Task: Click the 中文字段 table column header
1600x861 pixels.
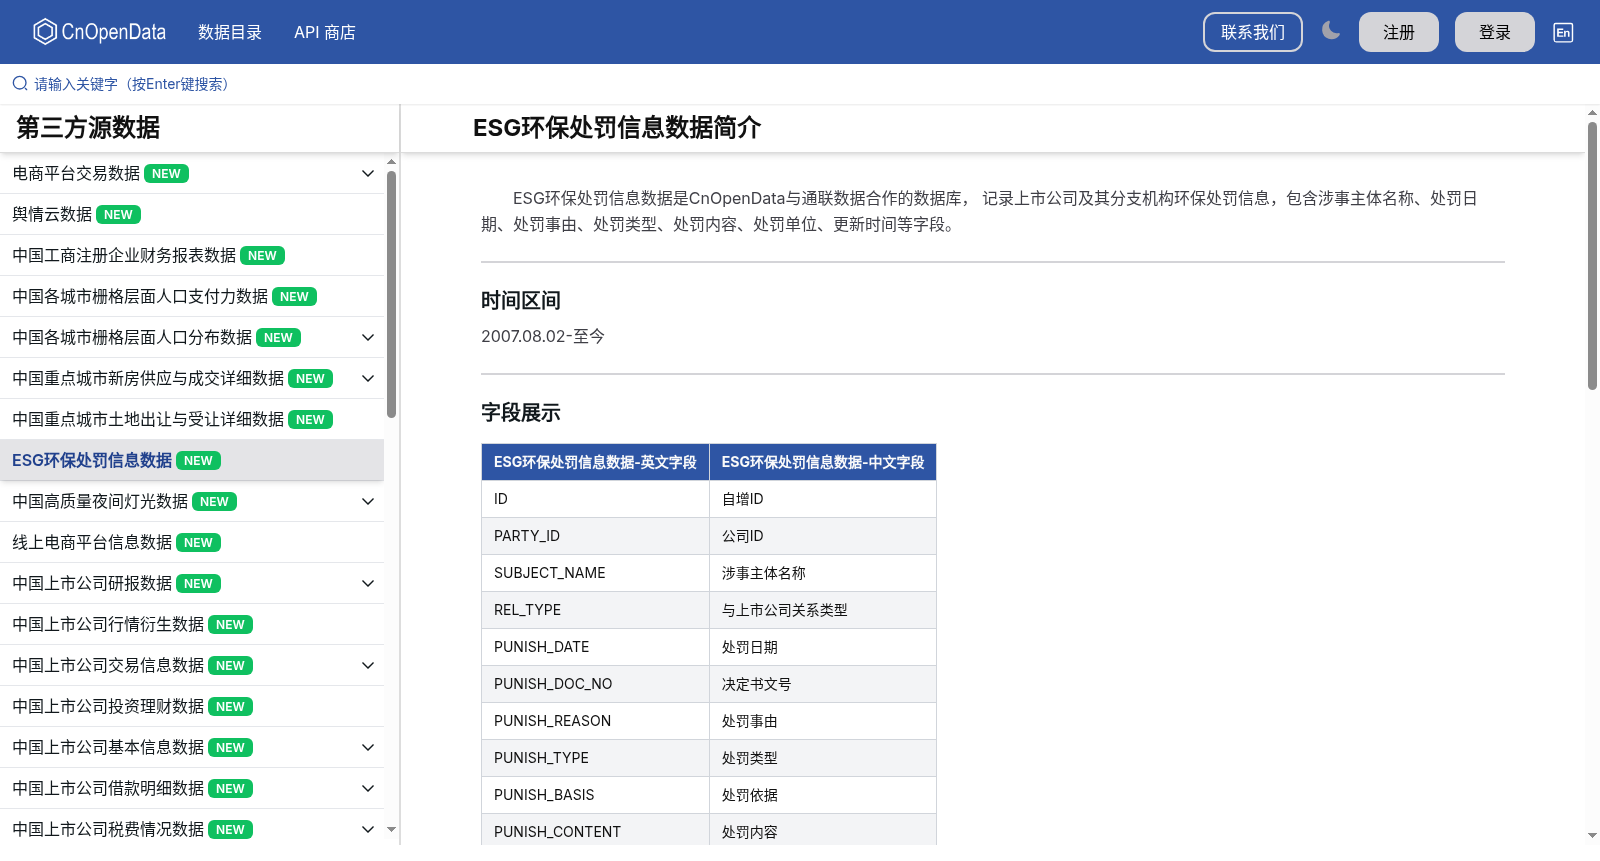Action: point(823,463)
